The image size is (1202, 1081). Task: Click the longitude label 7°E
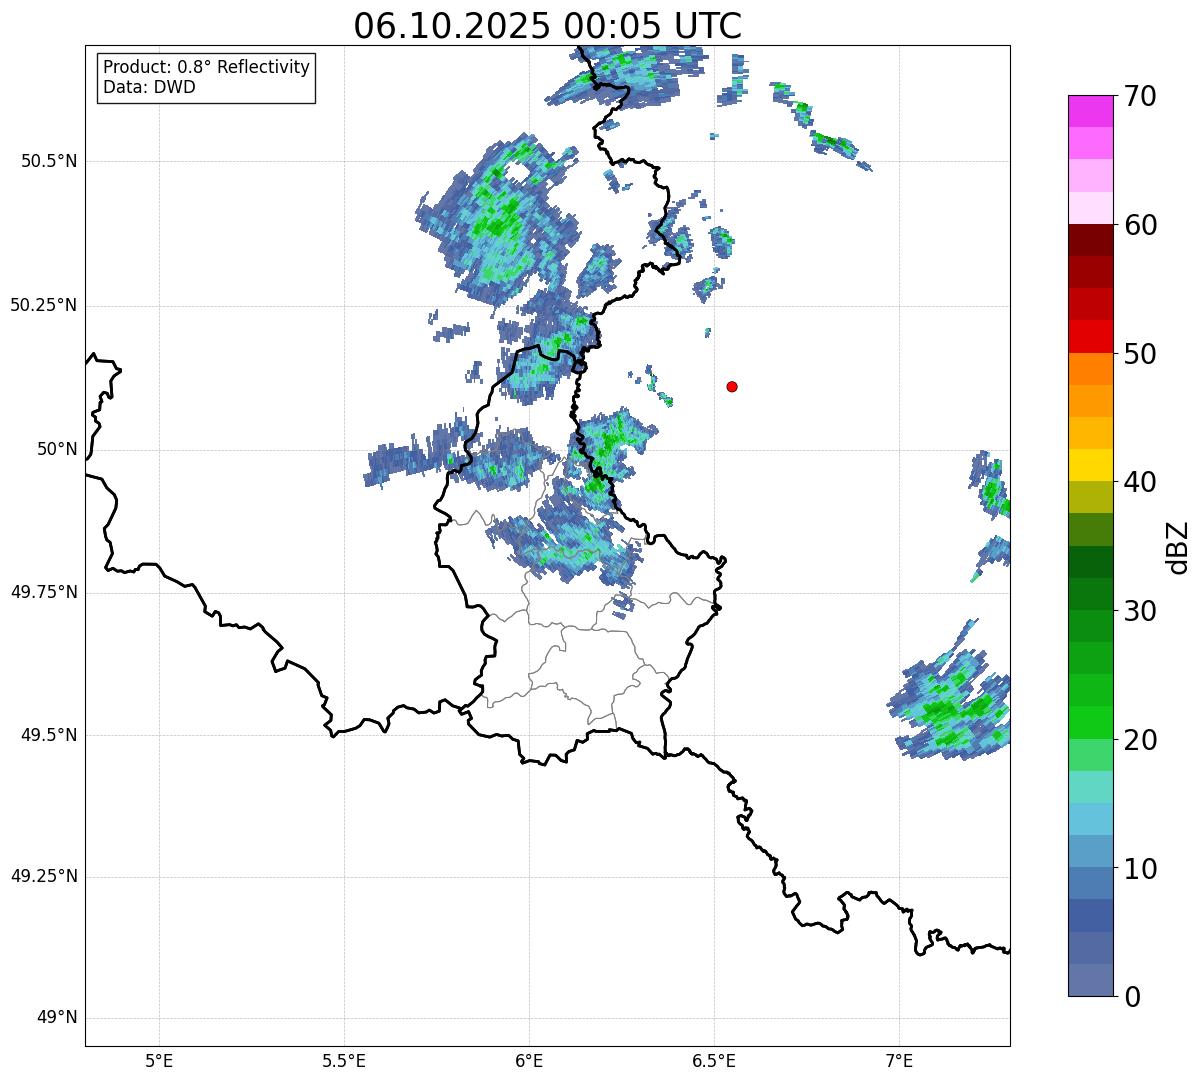click(x=899, y=1060)
